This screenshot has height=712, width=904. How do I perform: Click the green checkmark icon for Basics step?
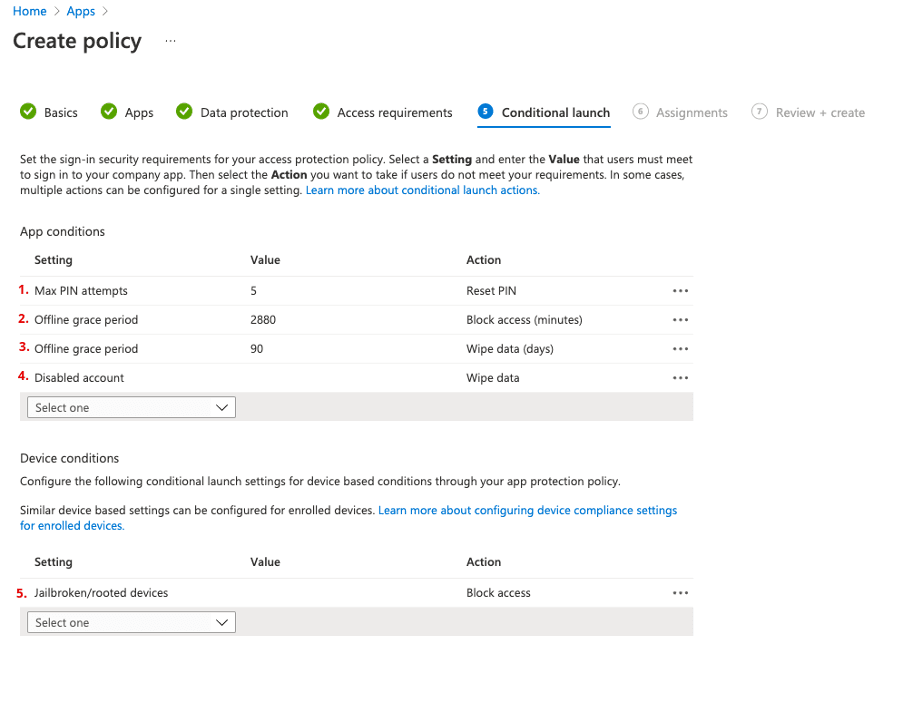tap(29, 112)
